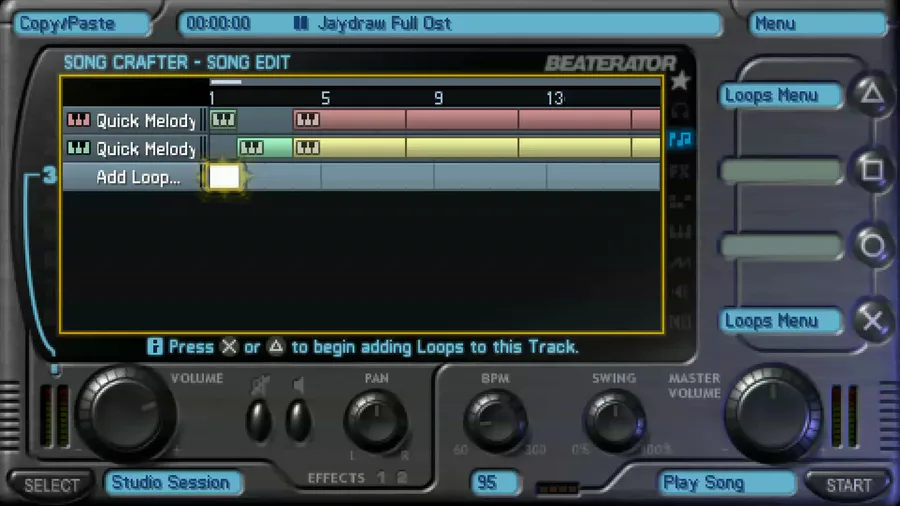This screenshot has height=506, width=900.
Task: Click bar marker 5 on the timeline
Action: pos(325,98)
